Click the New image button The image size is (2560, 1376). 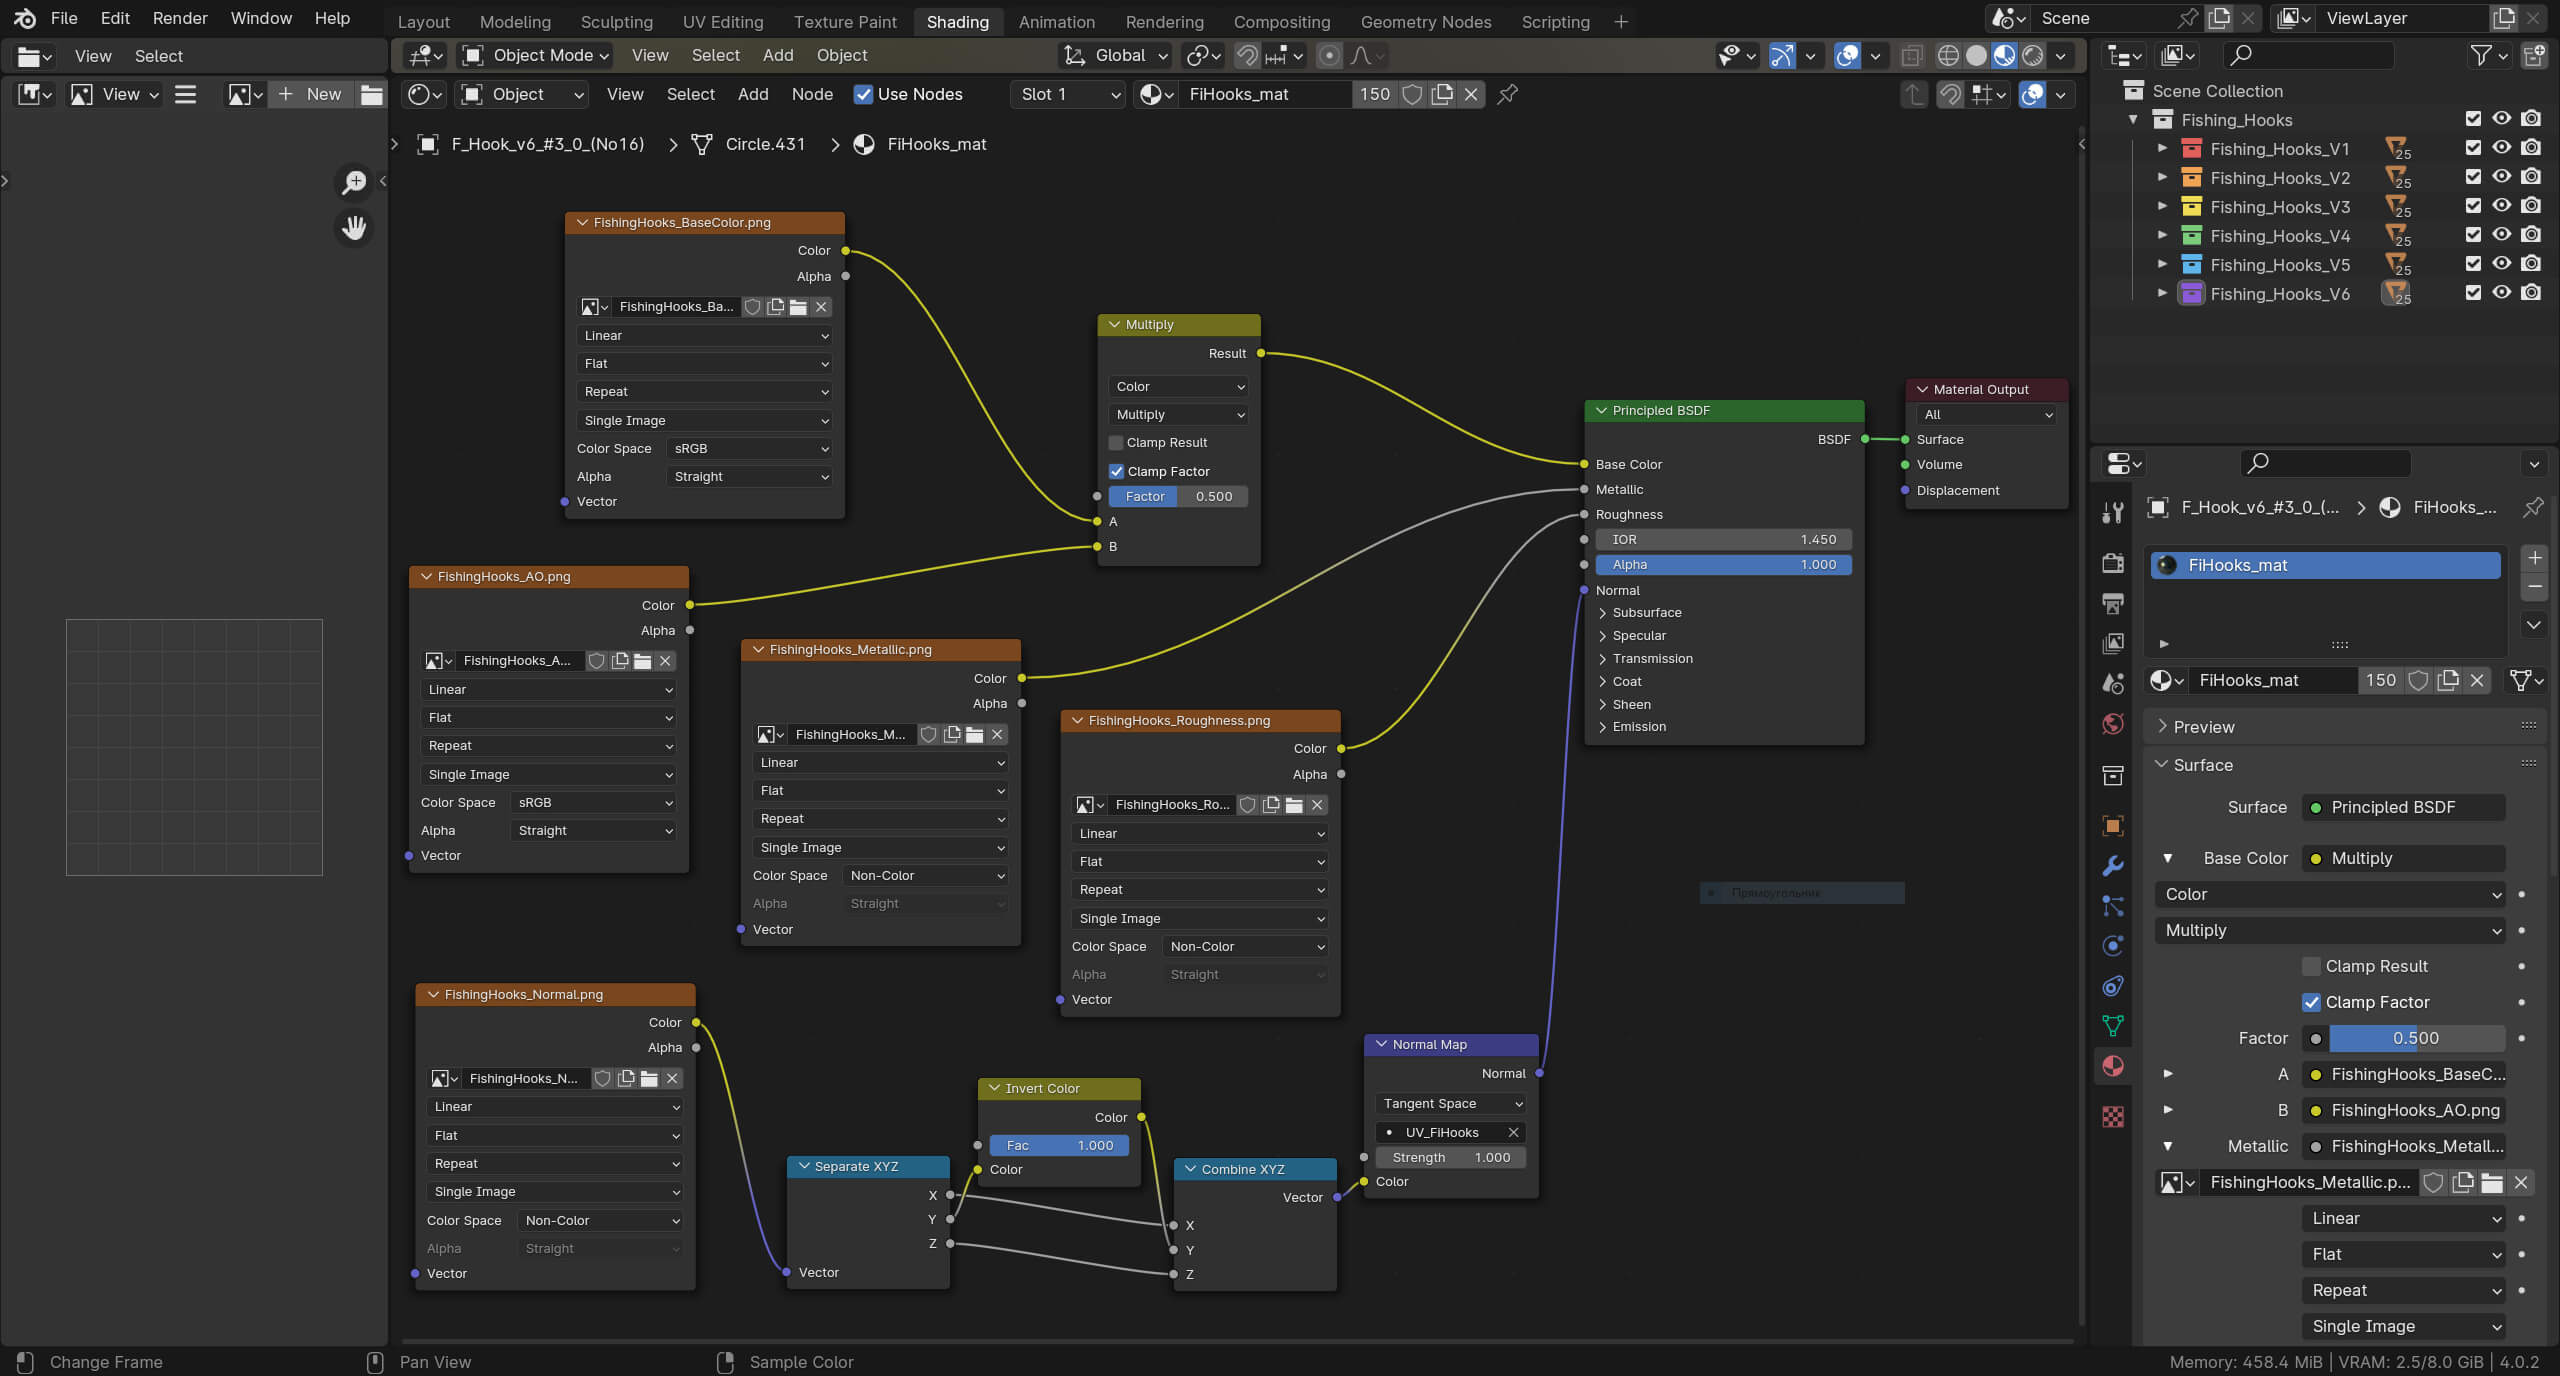tap(310, 94)
